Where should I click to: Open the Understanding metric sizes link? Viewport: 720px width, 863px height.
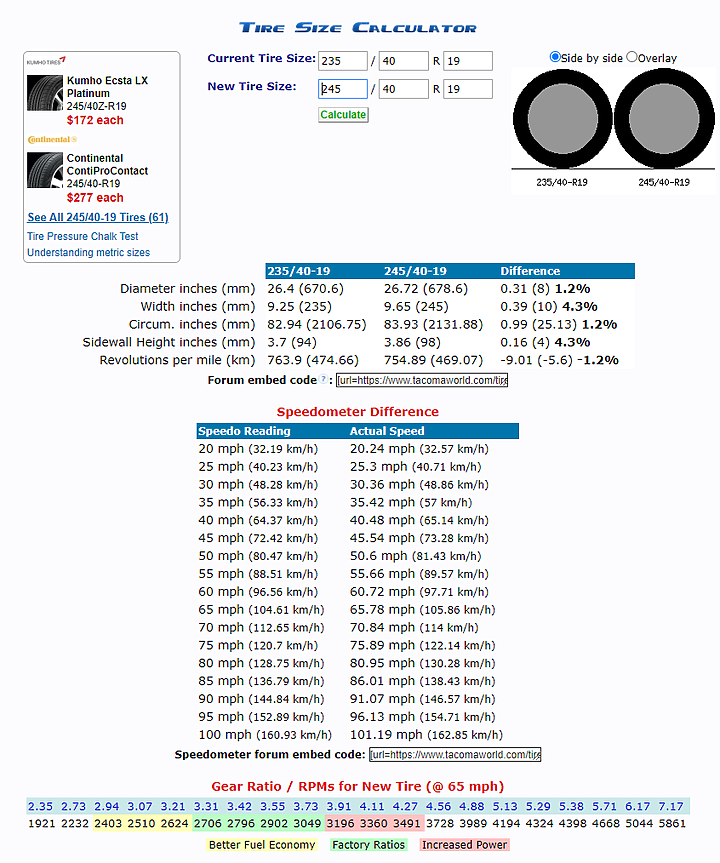[89, 253]
